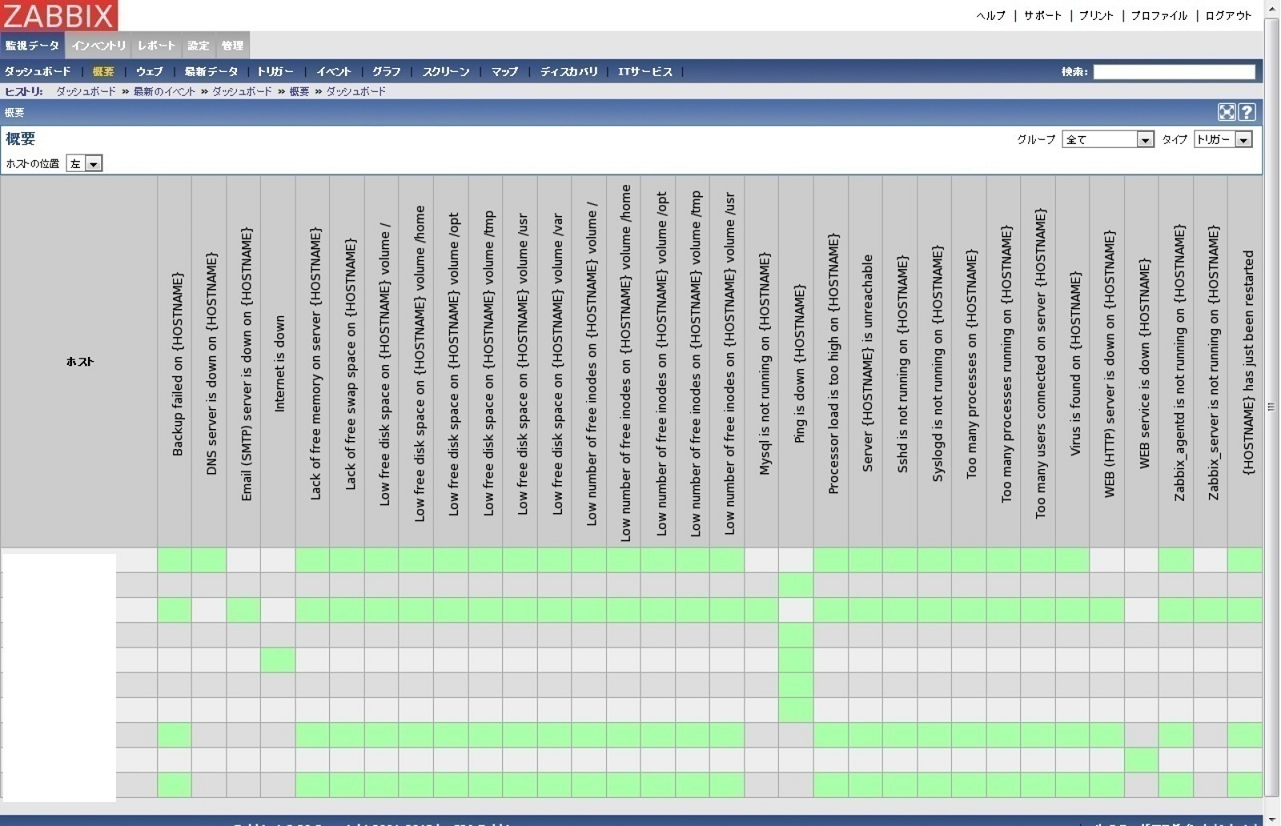This screenshot has width=1281, height=826.
Task: Click the green cell under Internet is down
Action: (x=278, y=660)
